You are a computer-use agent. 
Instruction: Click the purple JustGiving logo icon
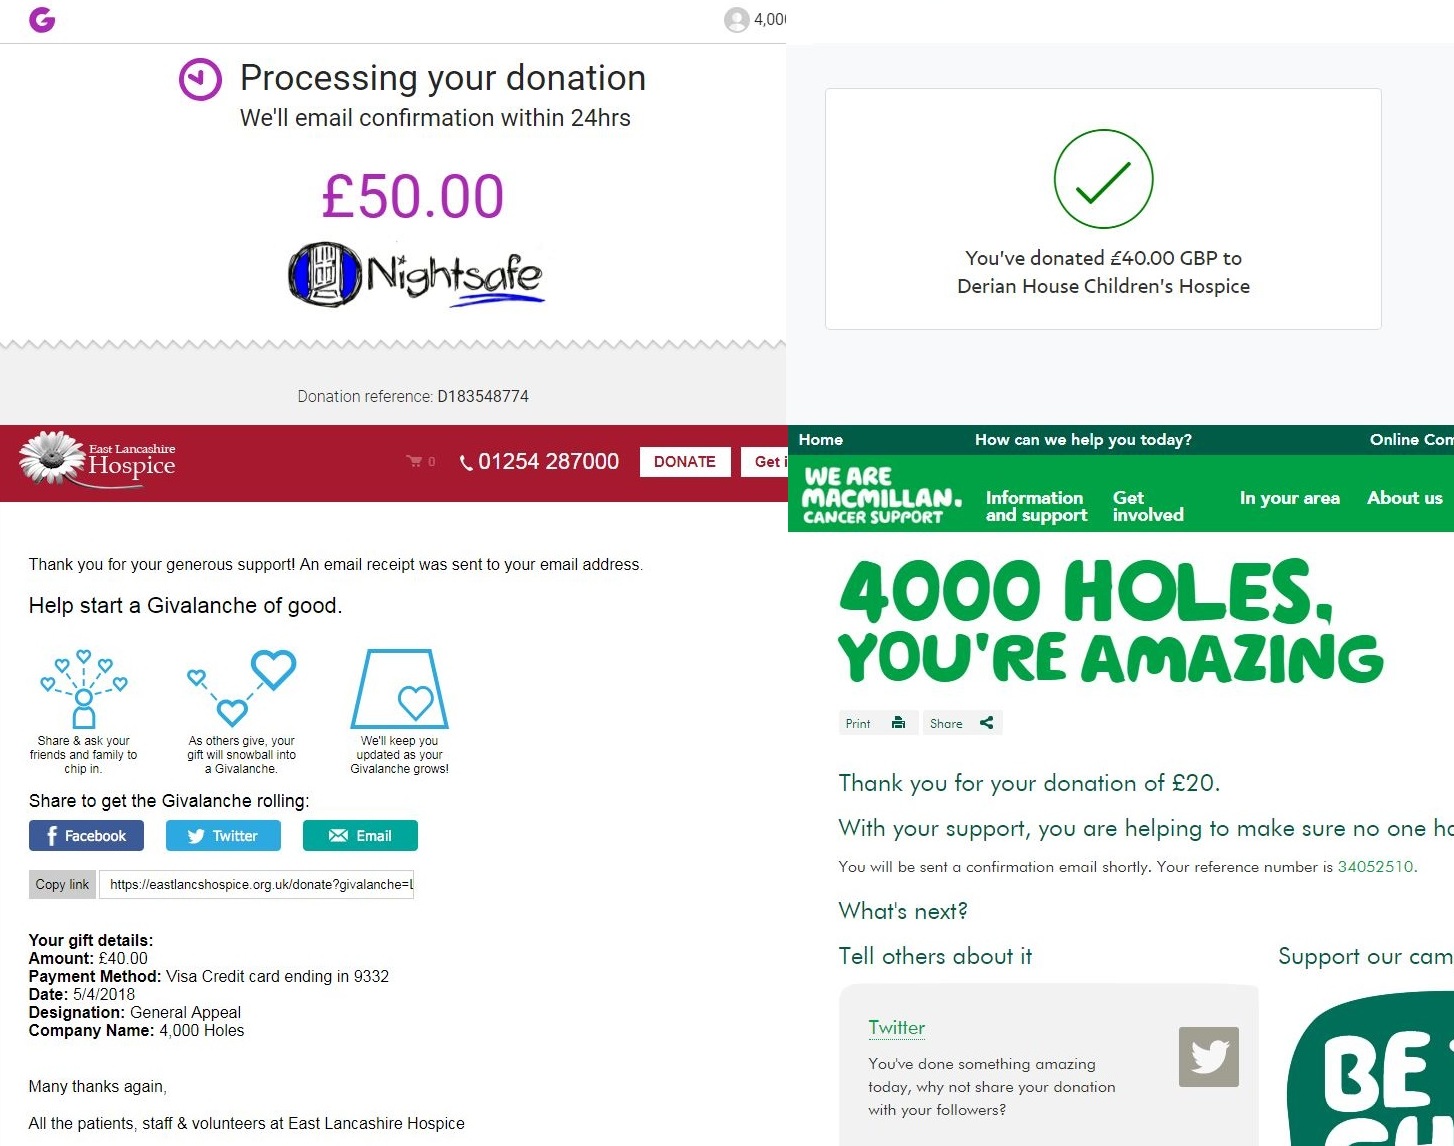tap(42, 19)
